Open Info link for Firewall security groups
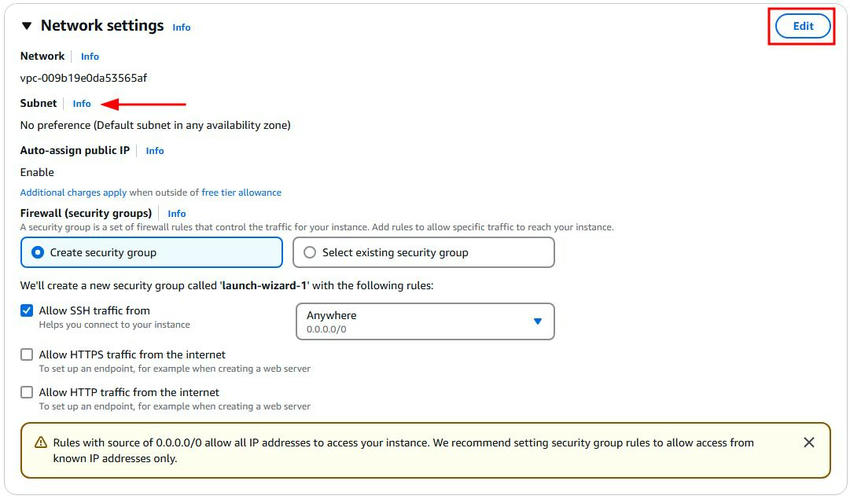The width and height of the screenshot is (850, 503). pyautogui.click(x=177, y=214)
